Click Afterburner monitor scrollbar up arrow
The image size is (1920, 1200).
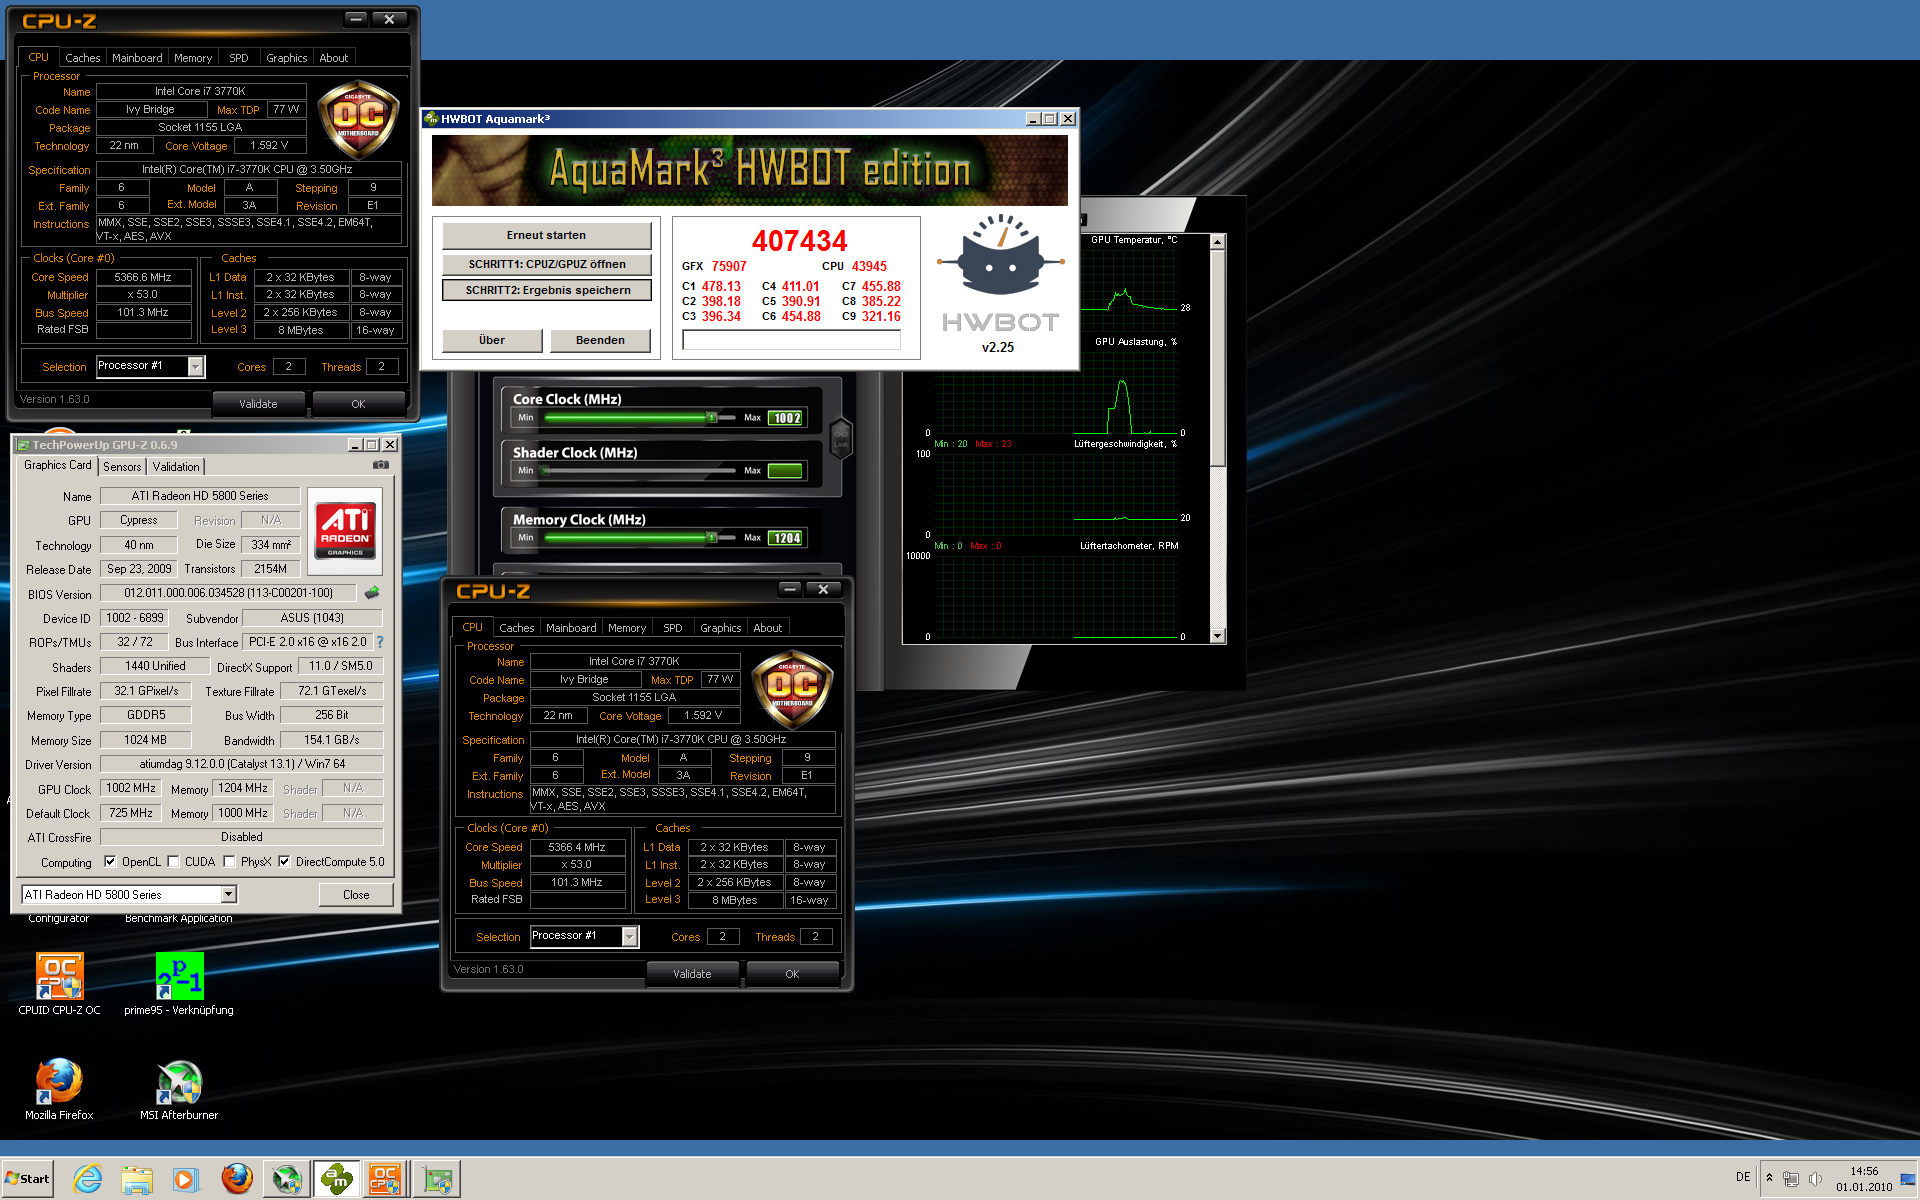point(1217,241)
